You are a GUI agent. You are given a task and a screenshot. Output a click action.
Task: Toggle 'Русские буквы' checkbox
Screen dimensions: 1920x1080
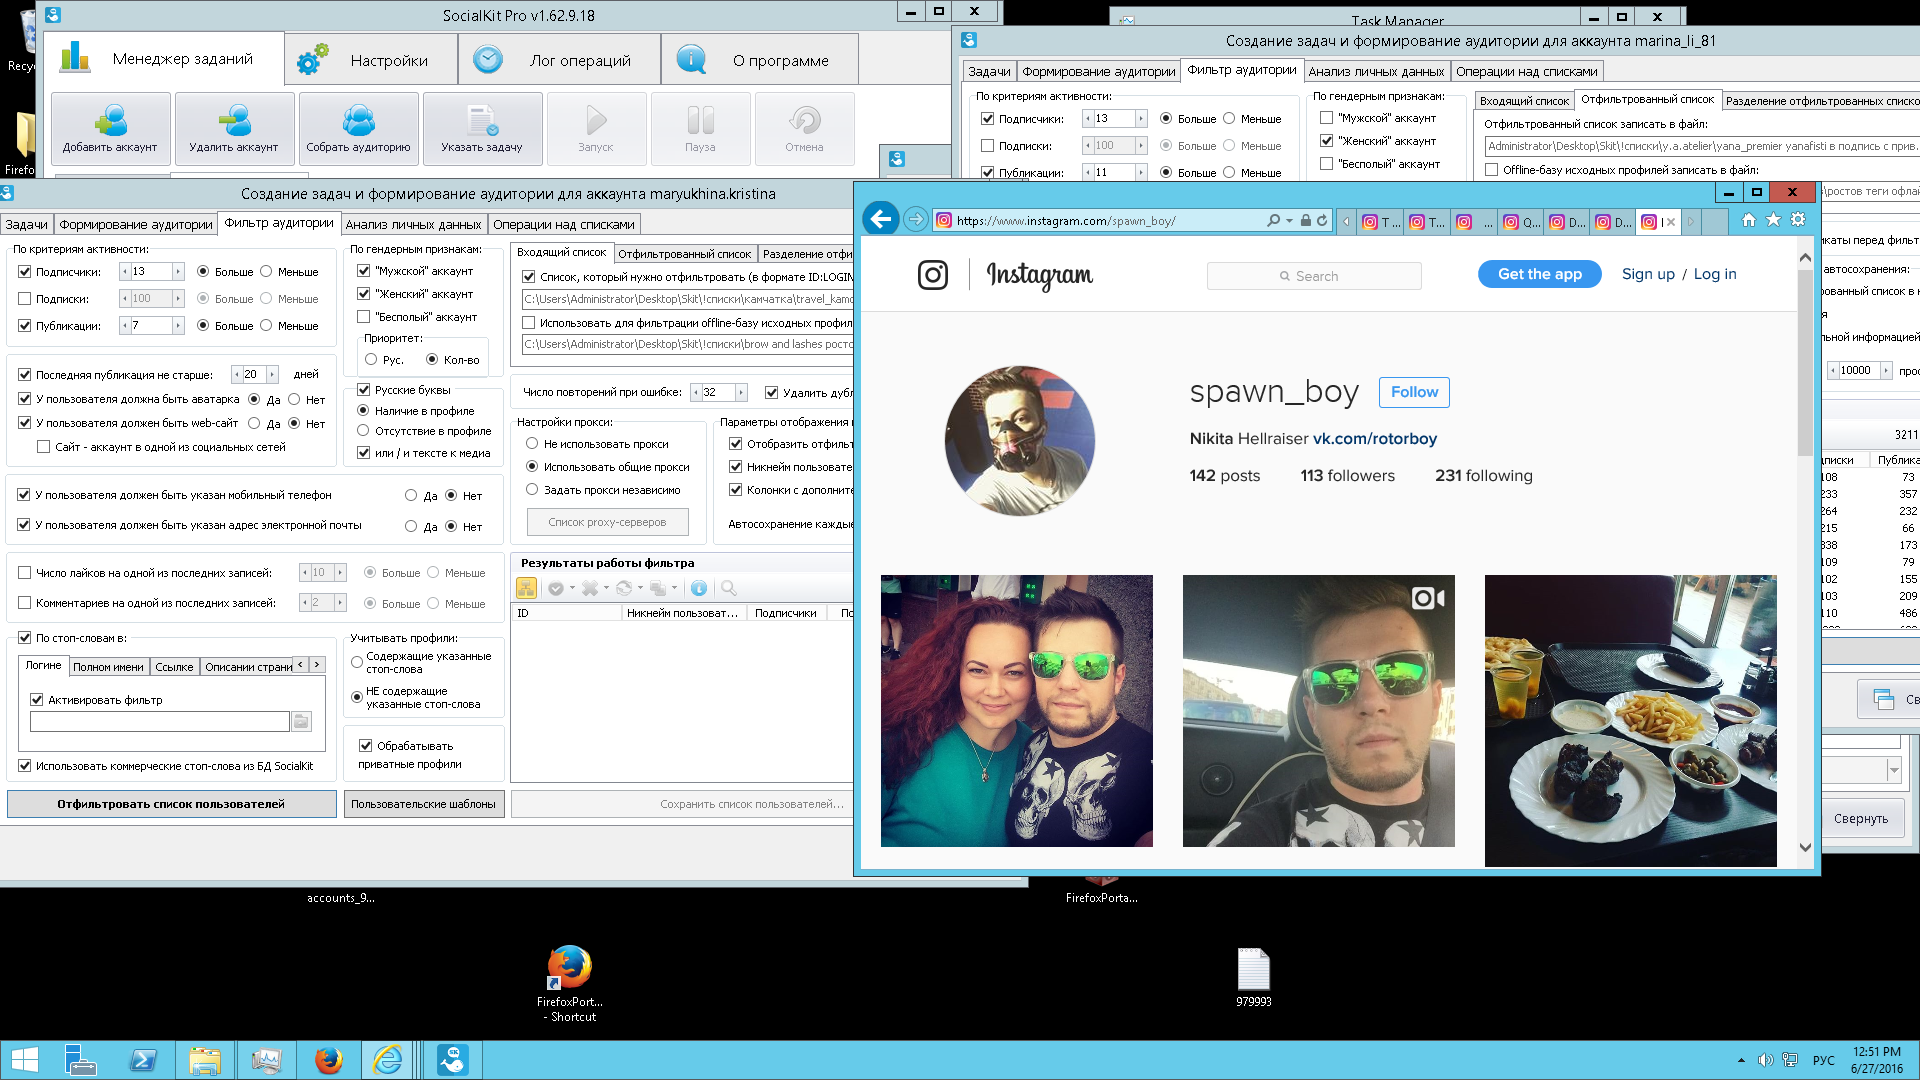coord(364,390)
